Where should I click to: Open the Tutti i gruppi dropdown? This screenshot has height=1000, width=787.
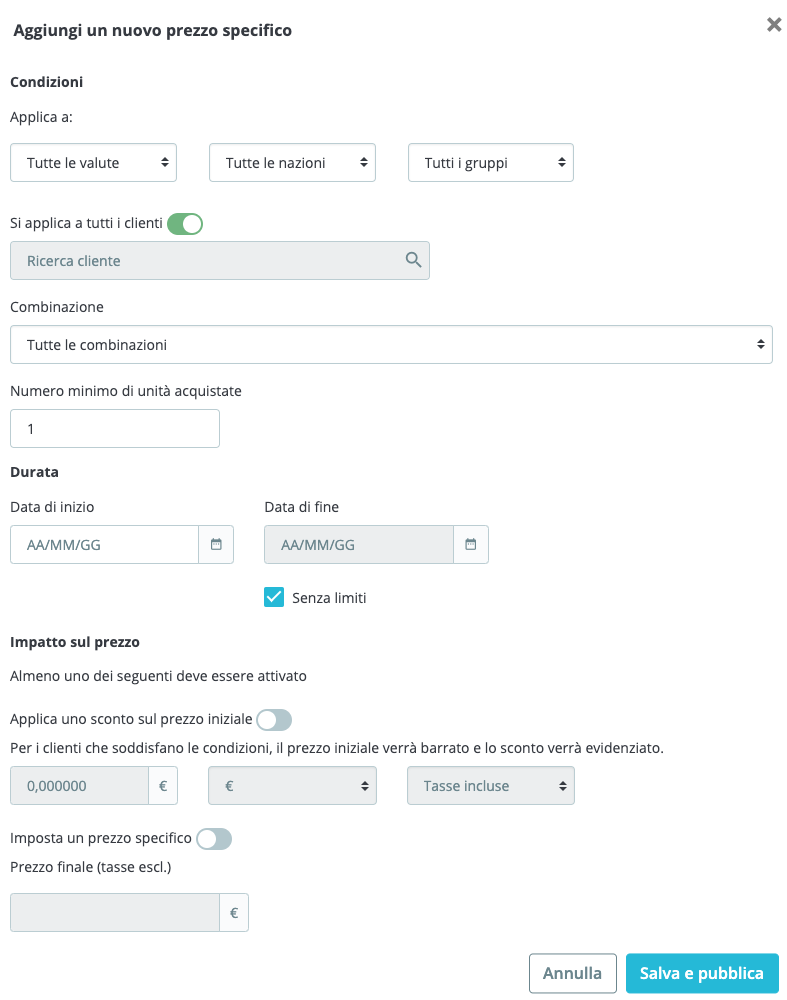point(490,163)
